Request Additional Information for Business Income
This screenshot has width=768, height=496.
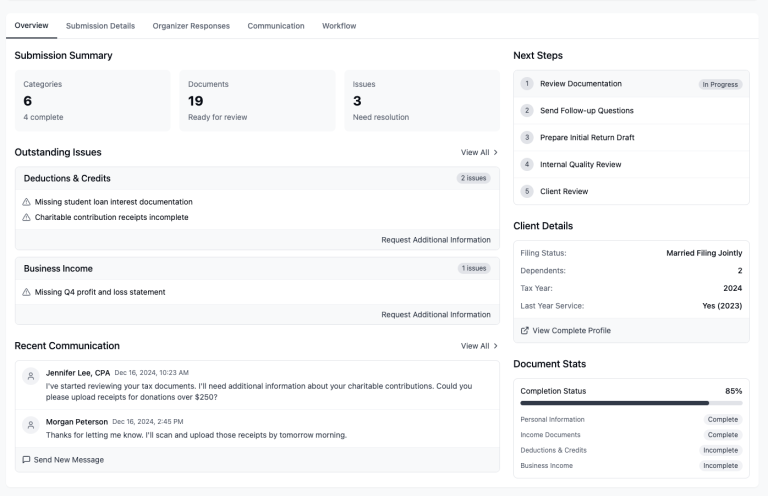coord(436,314)
